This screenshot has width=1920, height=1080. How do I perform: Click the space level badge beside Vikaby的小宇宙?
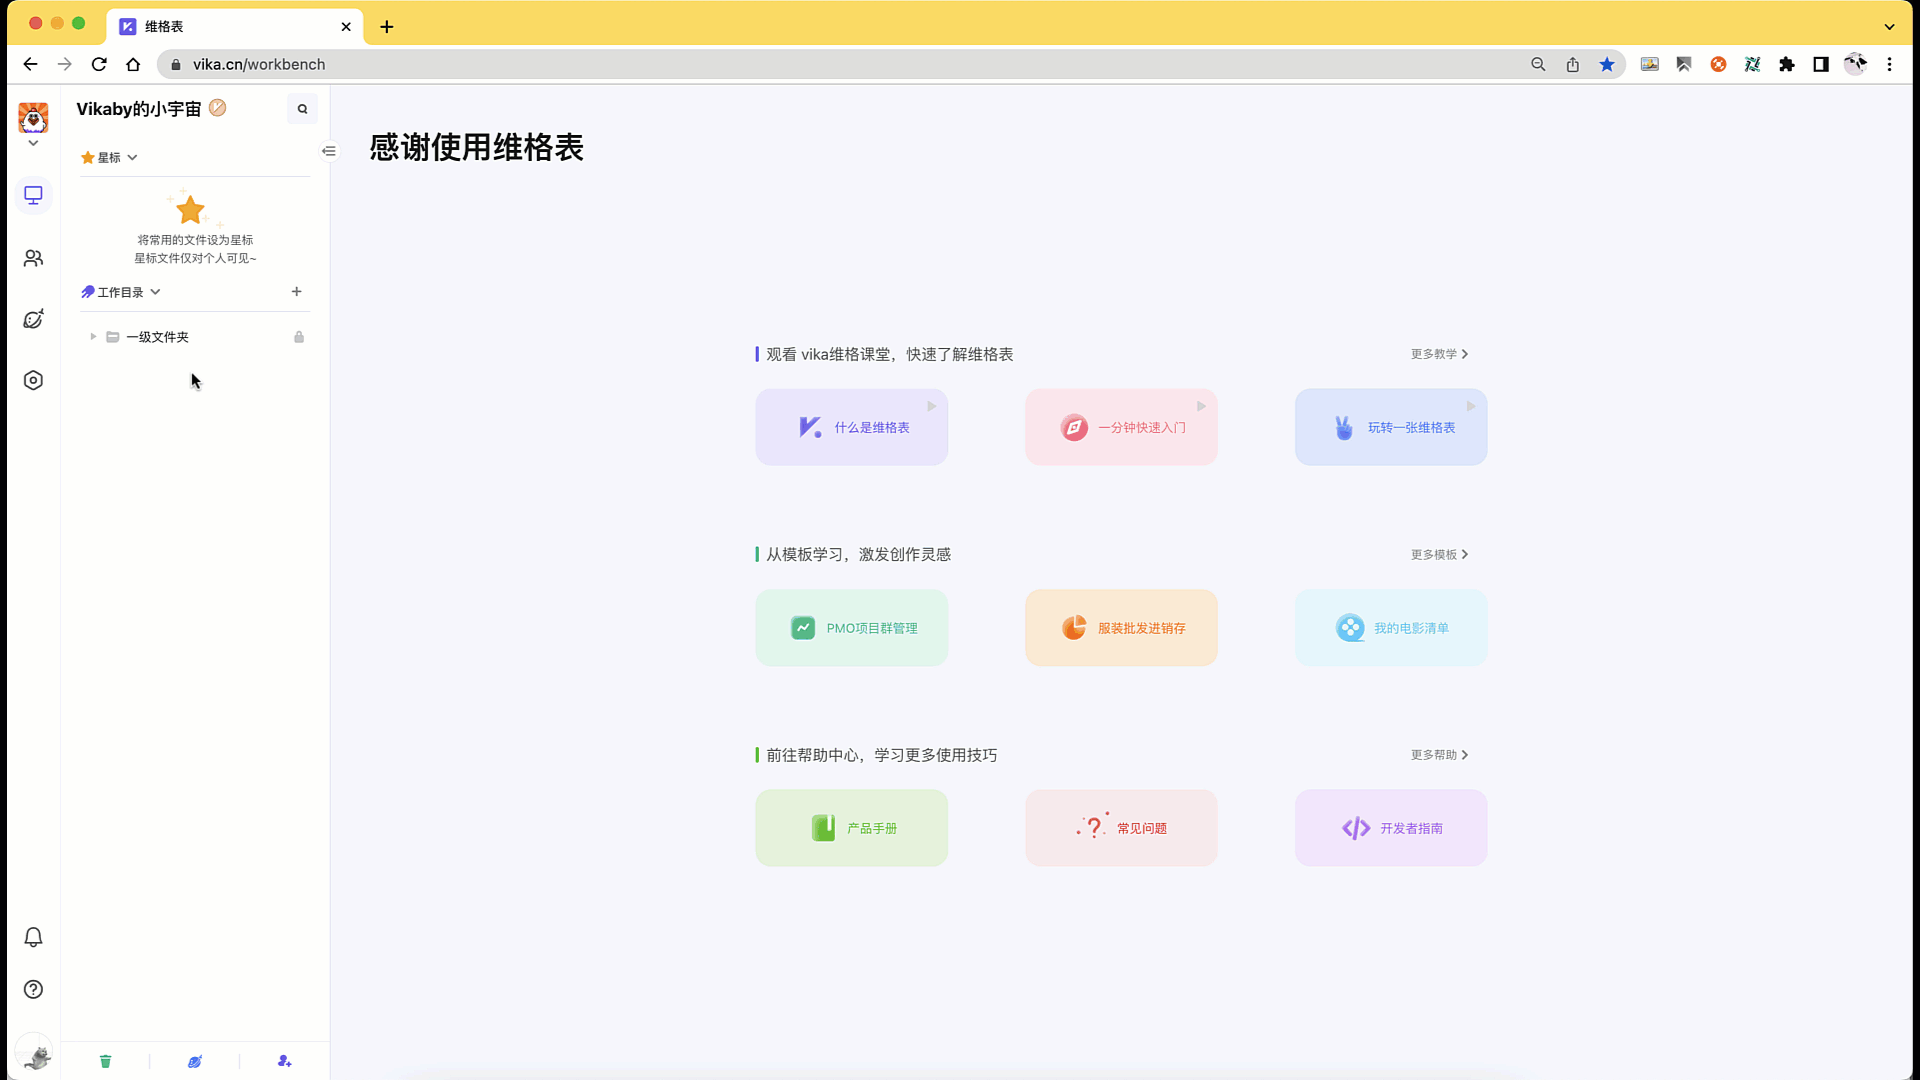(x=217, y=108)
